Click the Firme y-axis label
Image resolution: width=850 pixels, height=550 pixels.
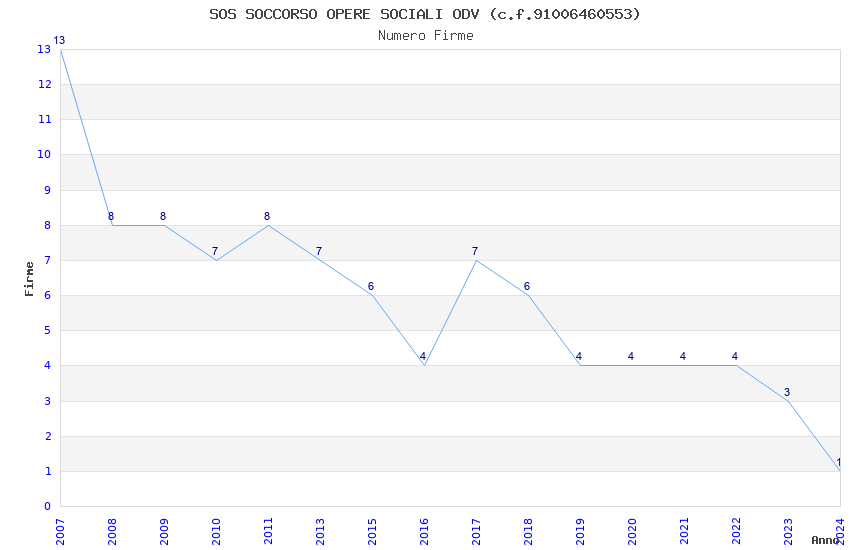(29, 279)
